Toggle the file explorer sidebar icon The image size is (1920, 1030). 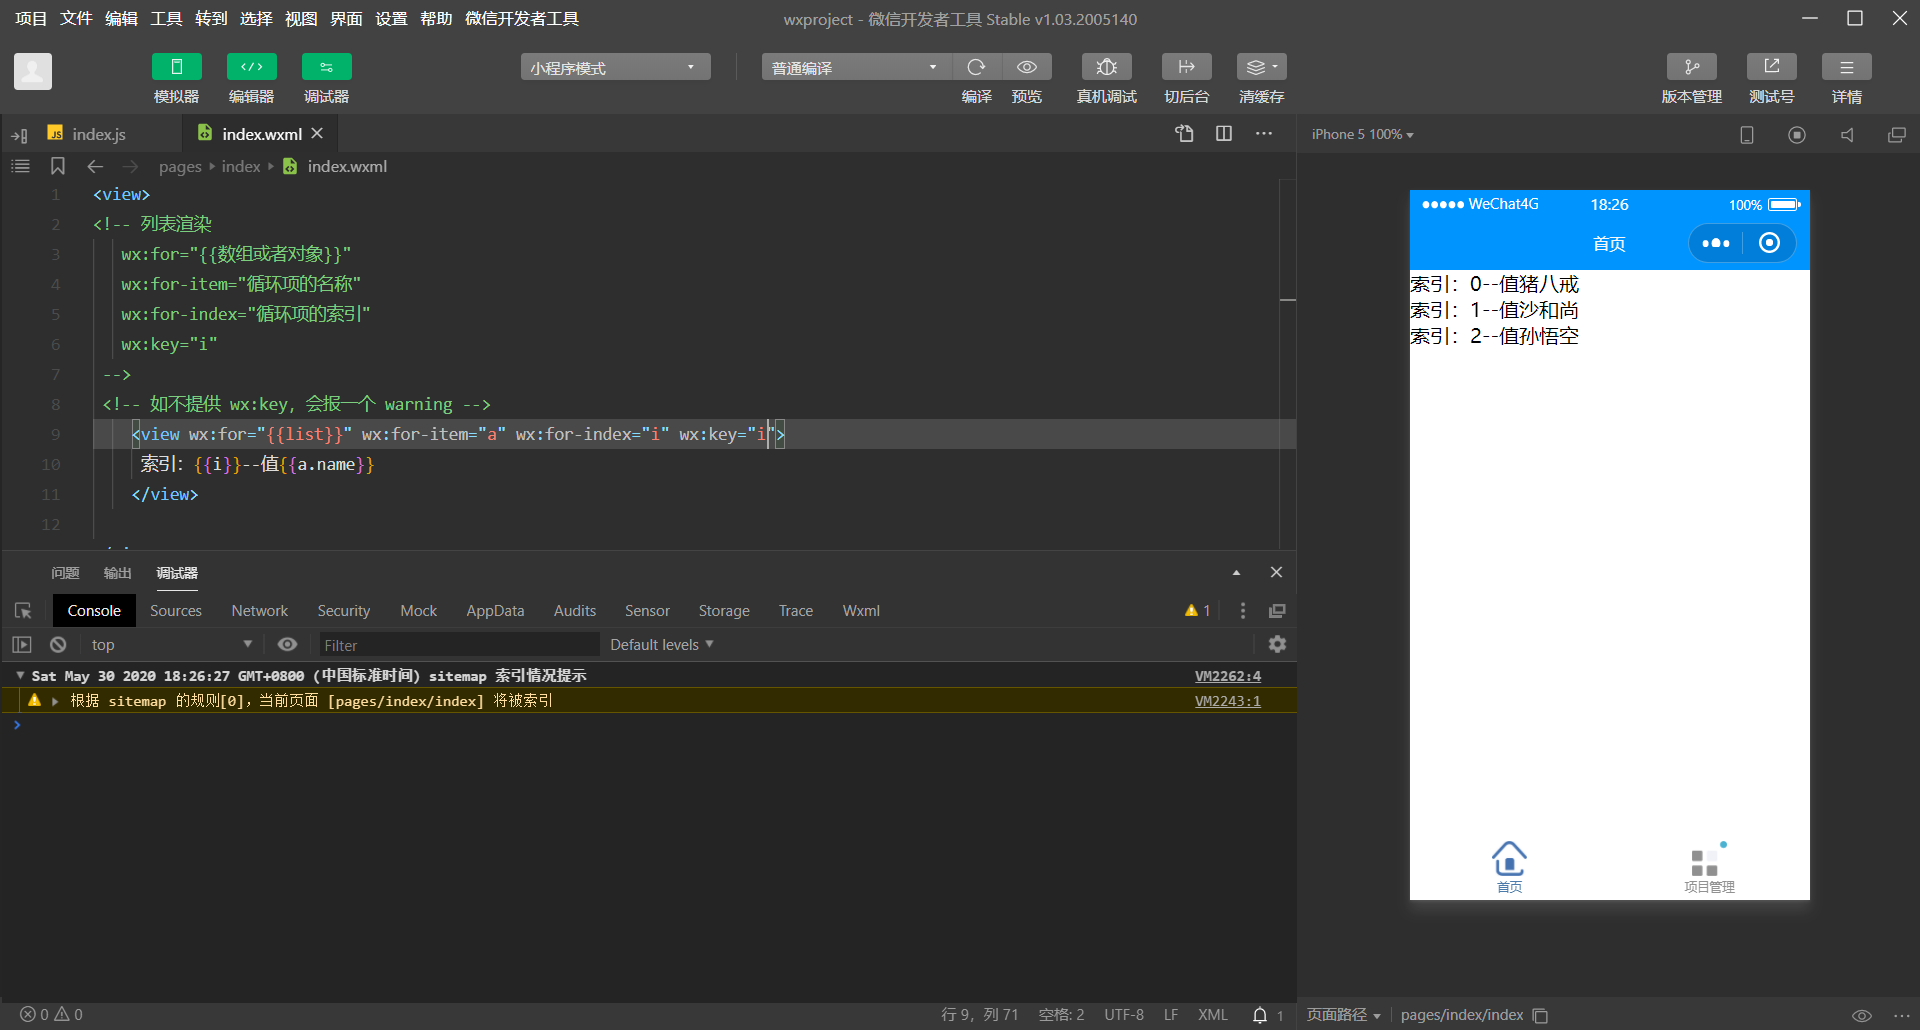point(19,135)
